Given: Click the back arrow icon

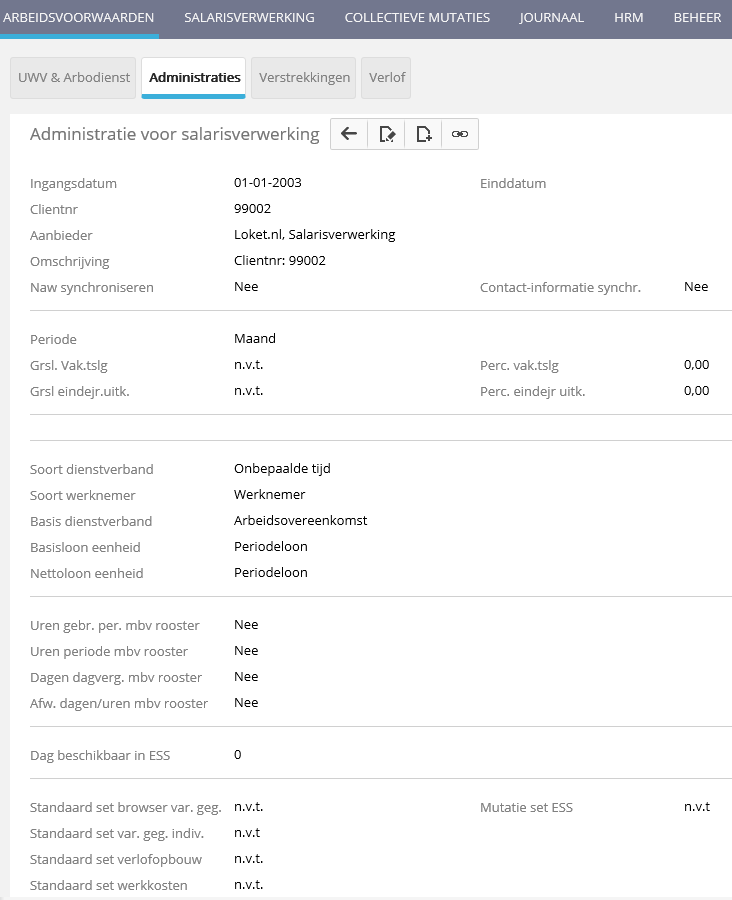Looking at the screenshot, I should click(x=349, y=134).
